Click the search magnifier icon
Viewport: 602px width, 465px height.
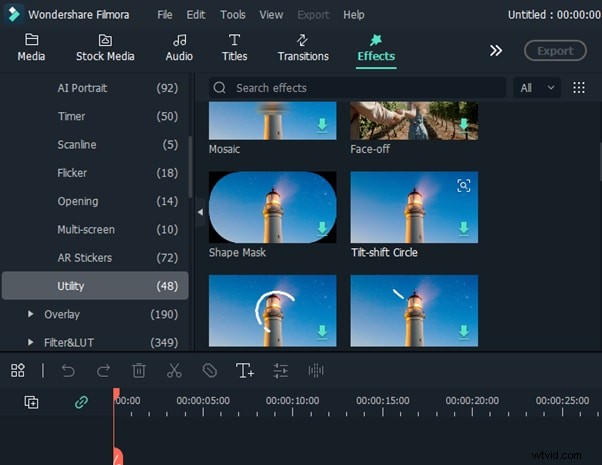click(x=220, y=88)
